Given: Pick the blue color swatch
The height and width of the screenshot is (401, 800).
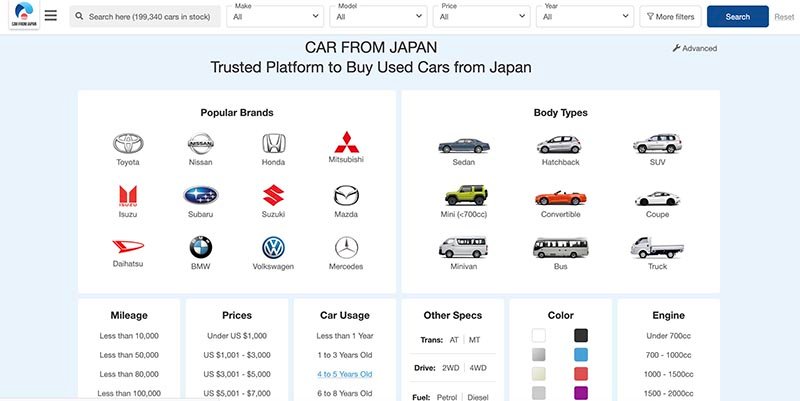Looking at the screenshot, I should pos(581,355).
